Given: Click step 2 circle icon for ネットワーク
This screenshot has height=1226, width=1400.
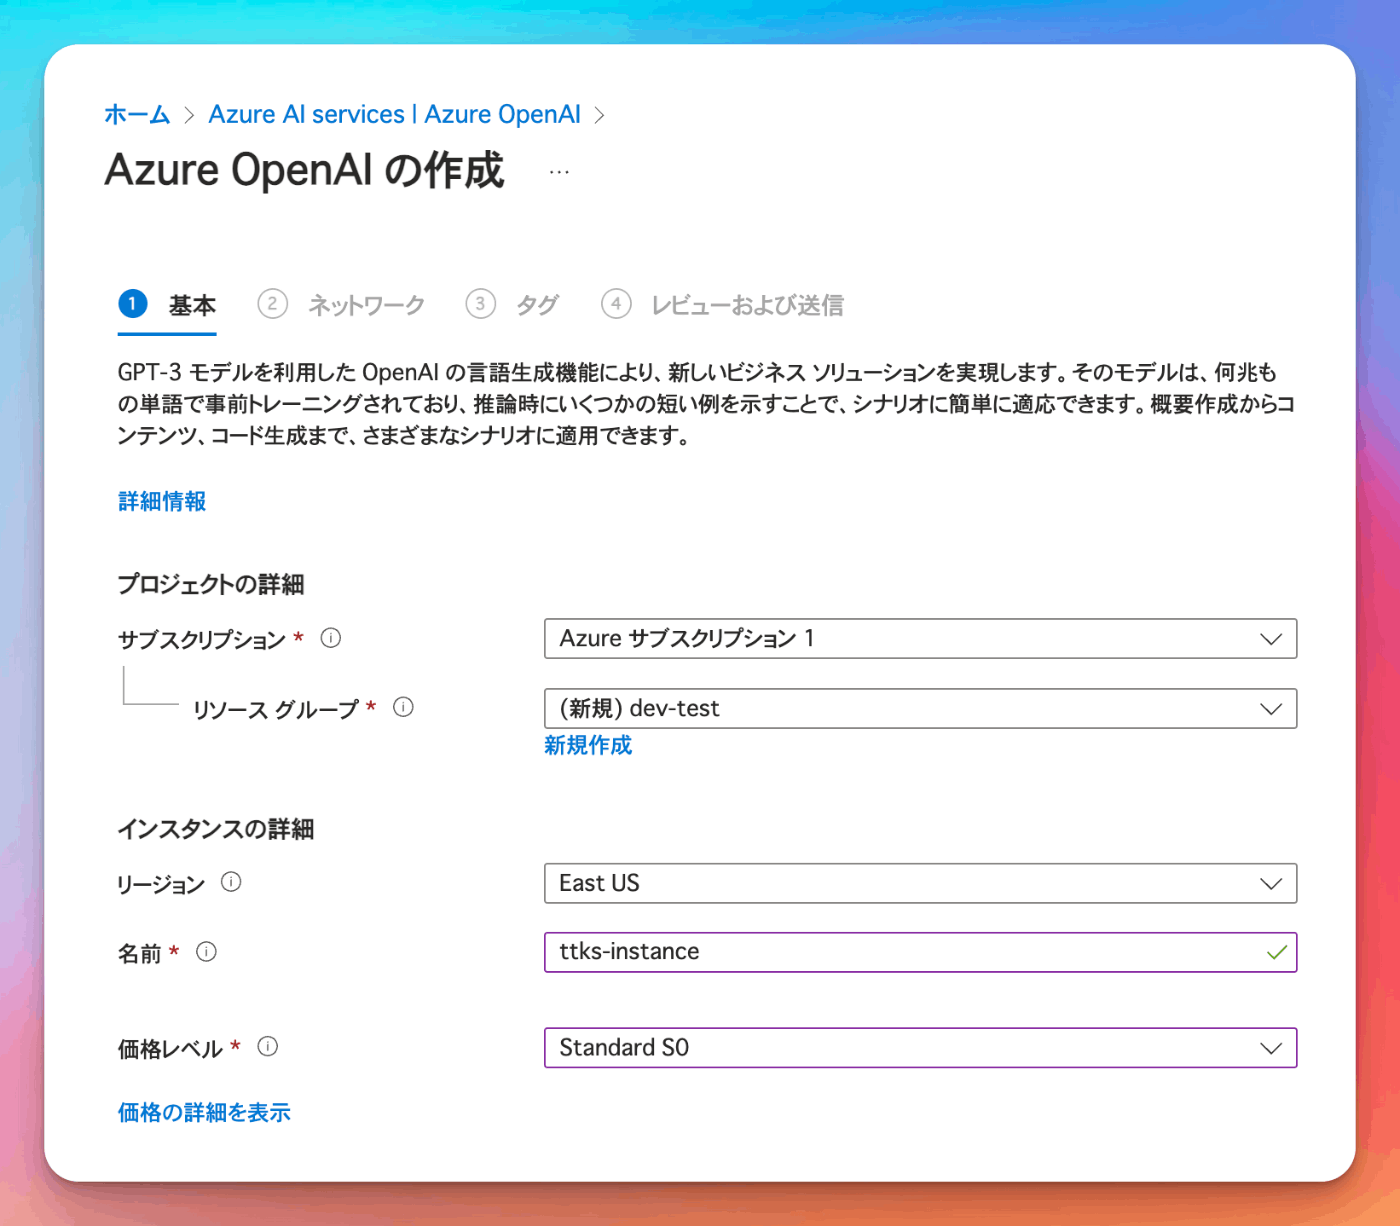Looking at the screenshot, I should click(273, 303).
